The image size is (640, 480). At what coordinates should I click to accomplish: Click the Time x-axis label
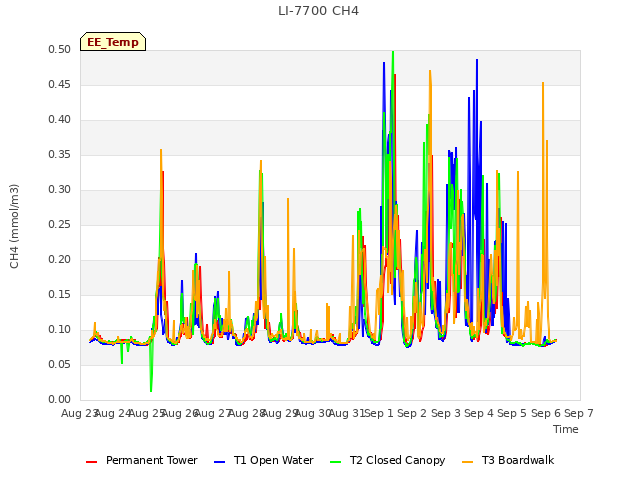tap(566, 429)
